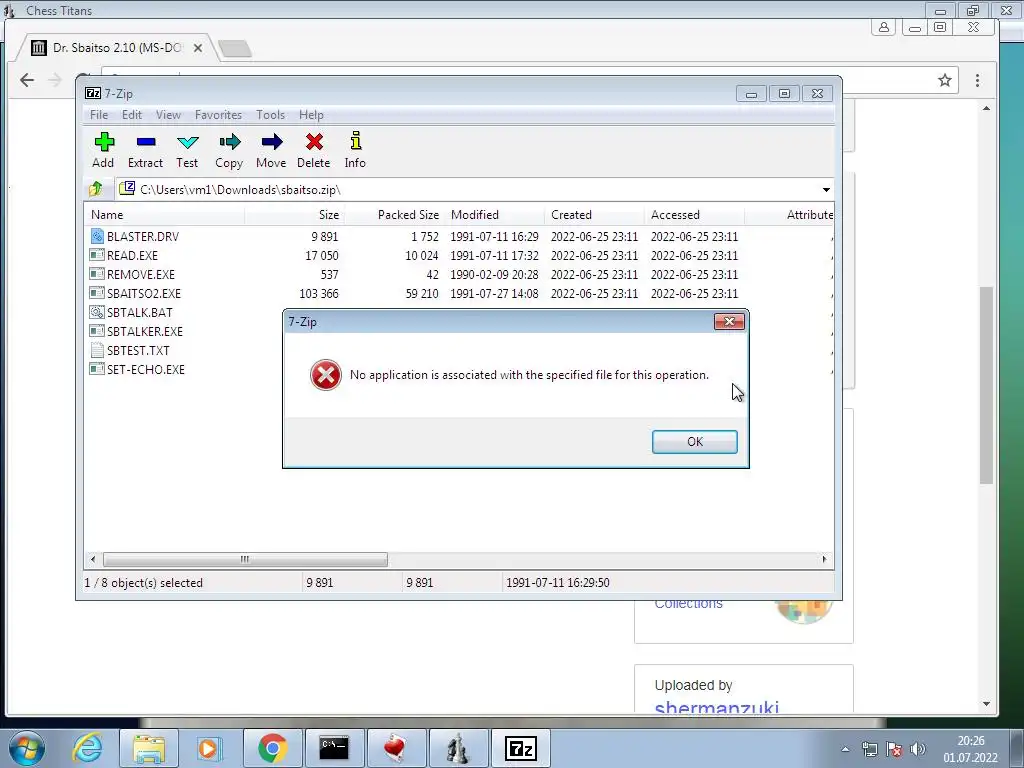This screenshot has width=1024, height=768.
Task: Sort by Packed Size column
Action: (x=394, y=215)
